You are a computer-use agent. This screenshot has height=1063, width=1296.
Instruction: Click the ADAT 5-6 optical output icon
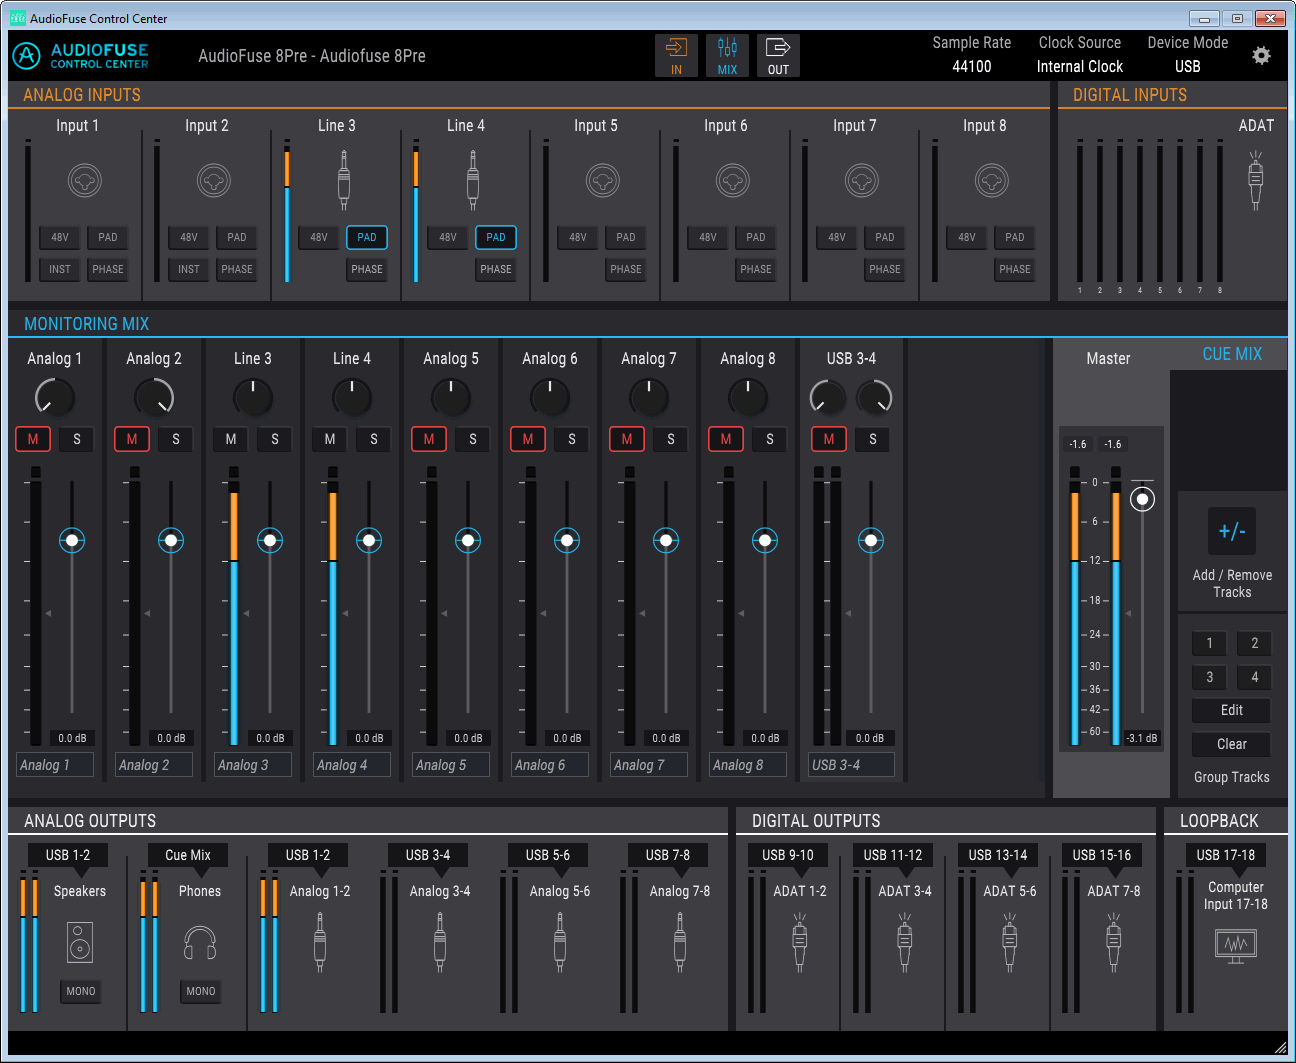1010,942
